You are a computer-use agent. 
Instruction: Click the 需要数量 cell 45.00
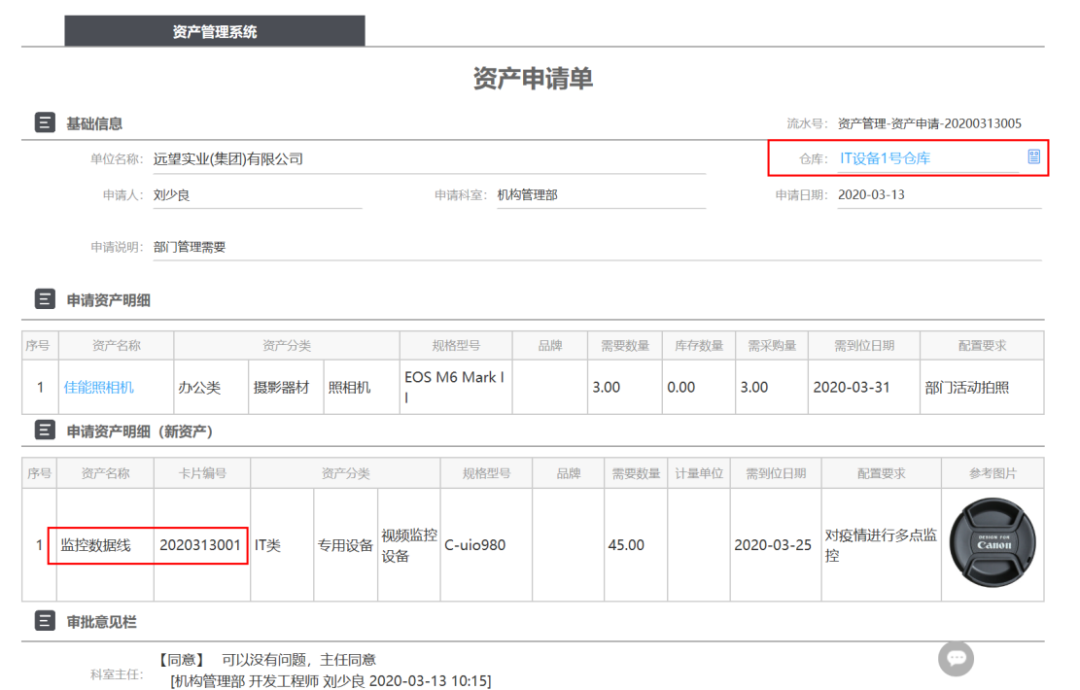point(626,546)
